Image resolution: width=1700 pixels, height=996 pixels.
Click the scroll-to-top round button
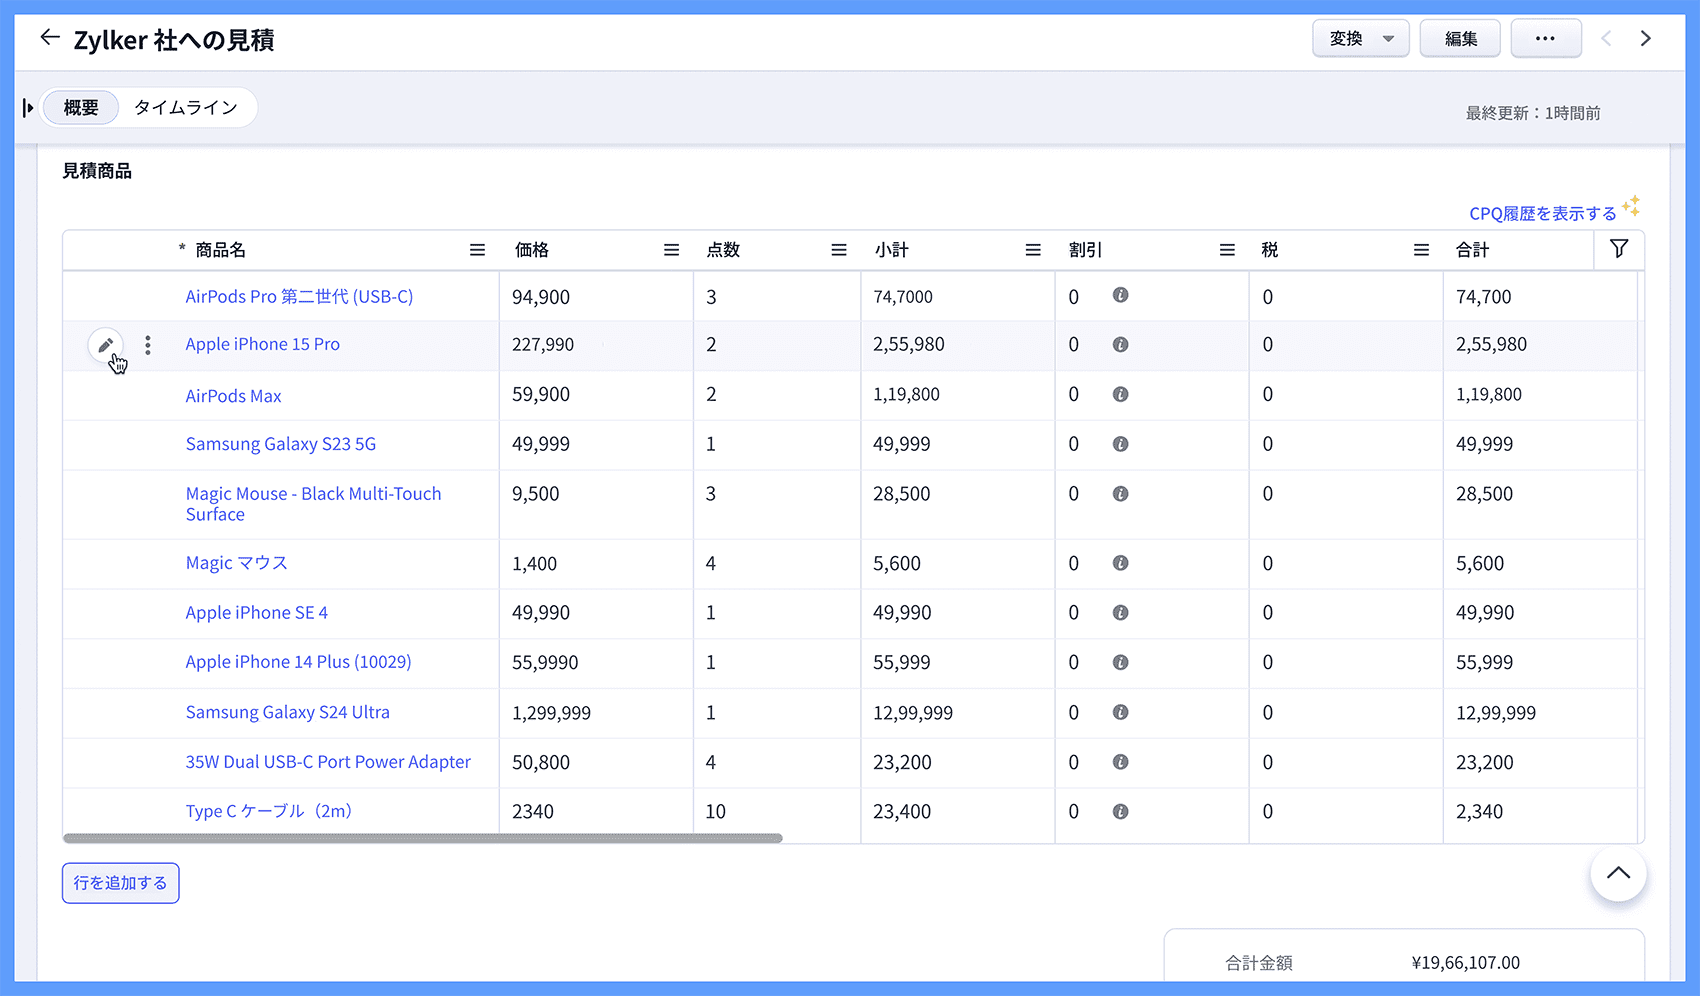coord(1618,873)
